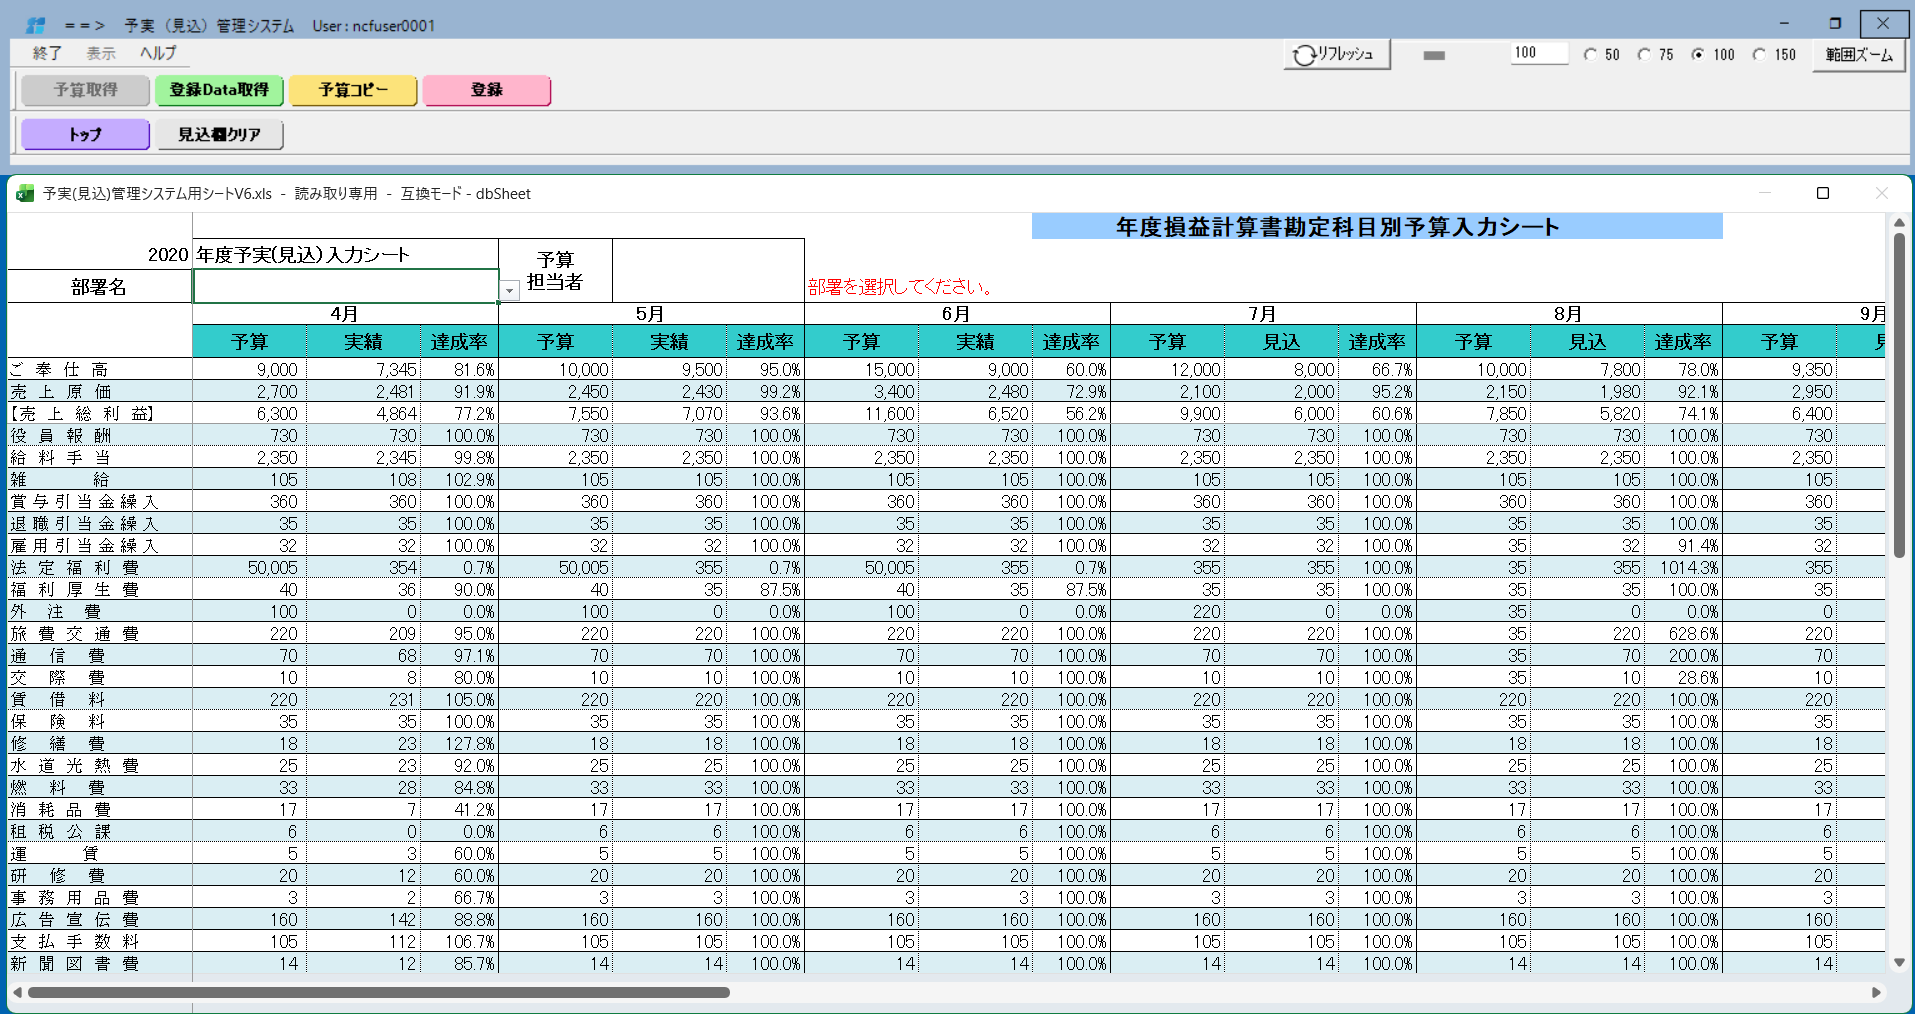Screen dimensions: 1915x1014
Task: Click the pink 登録 button
Action: click(486, 90)
